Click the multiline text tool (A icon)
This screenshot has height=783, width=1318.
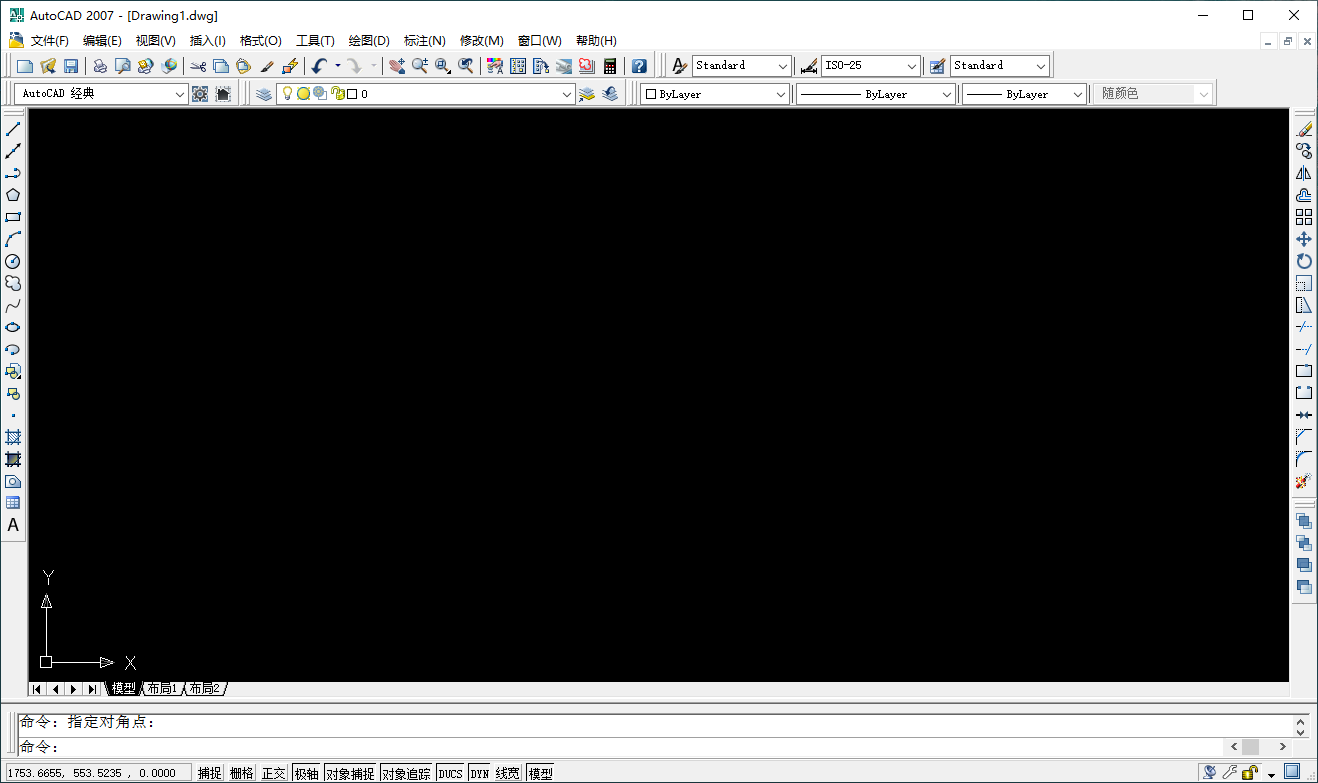pos(13,525)
